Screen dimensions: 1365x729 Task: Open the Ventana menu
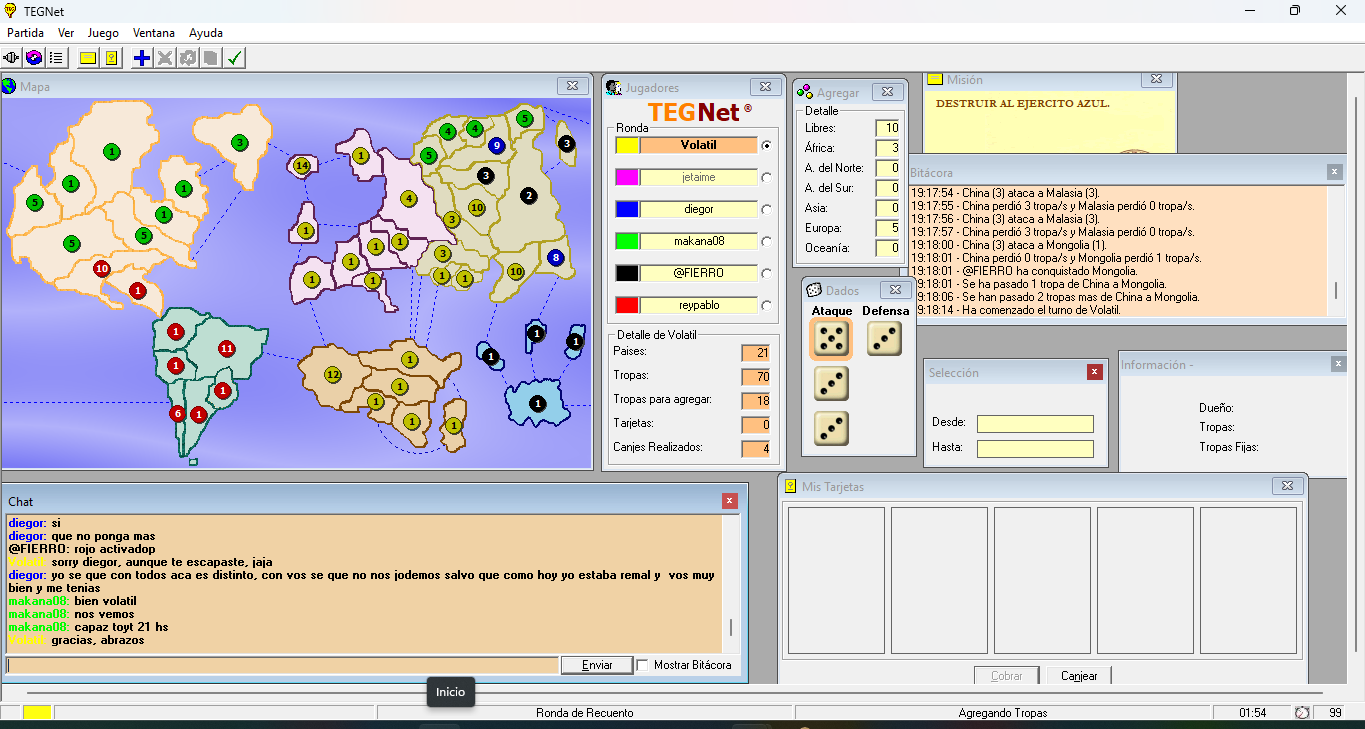(x=153, y=33)
